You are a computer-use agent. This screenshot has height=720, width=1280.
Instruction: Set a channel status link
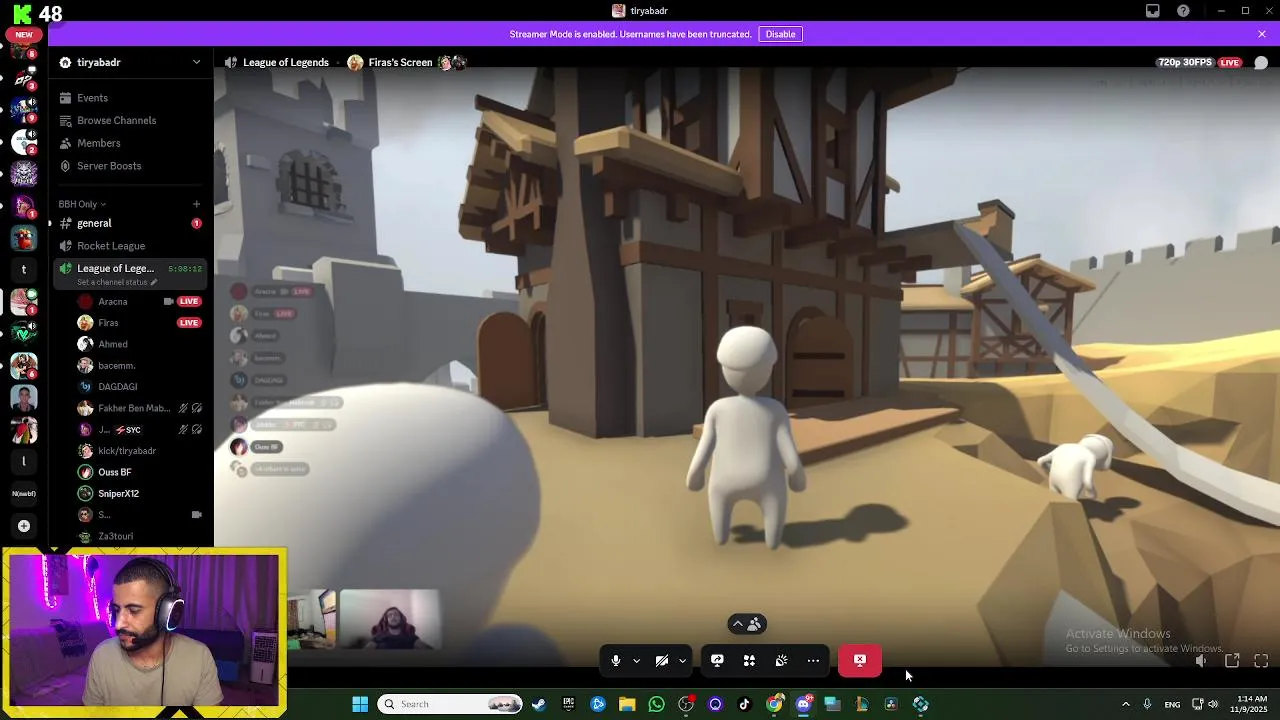tap(117, 282)
